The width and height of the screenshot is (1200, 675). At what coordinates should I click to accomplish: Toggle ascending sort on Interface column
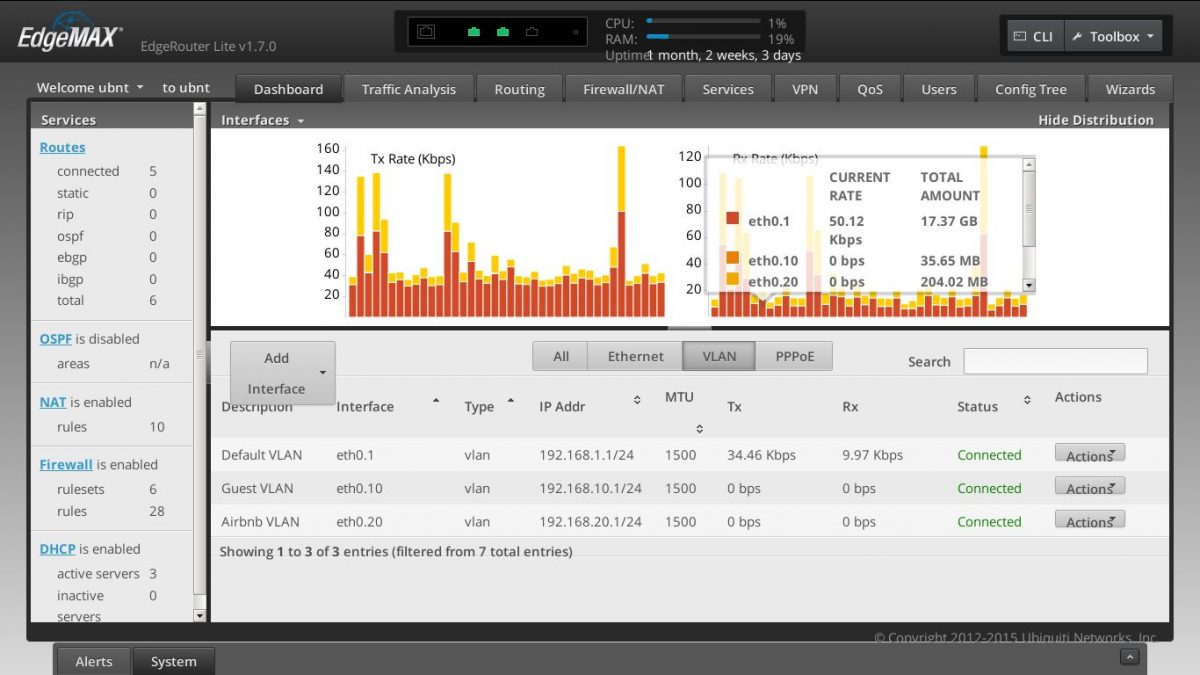click(x=435, y=399)
